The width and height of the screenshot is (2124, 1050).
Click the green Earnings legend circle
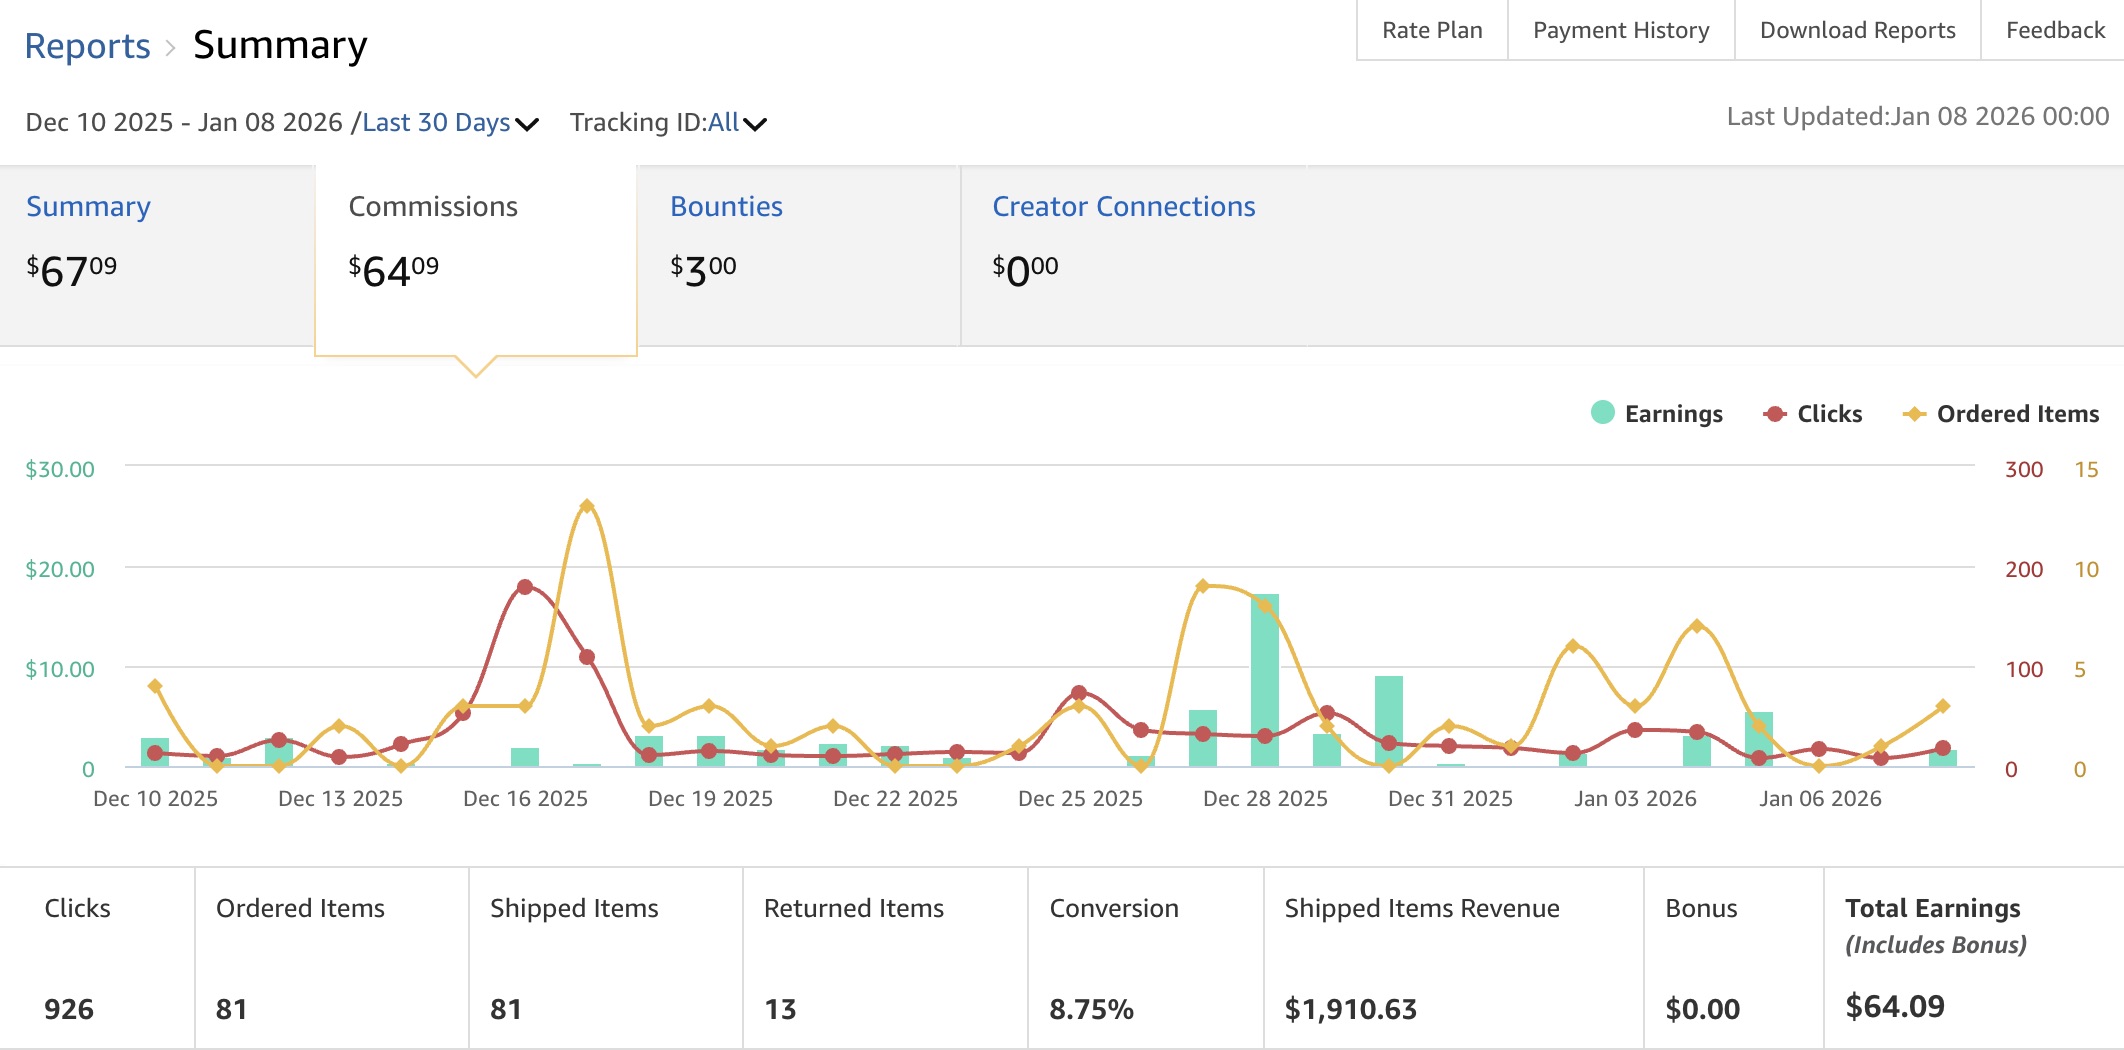[1602, 413]
